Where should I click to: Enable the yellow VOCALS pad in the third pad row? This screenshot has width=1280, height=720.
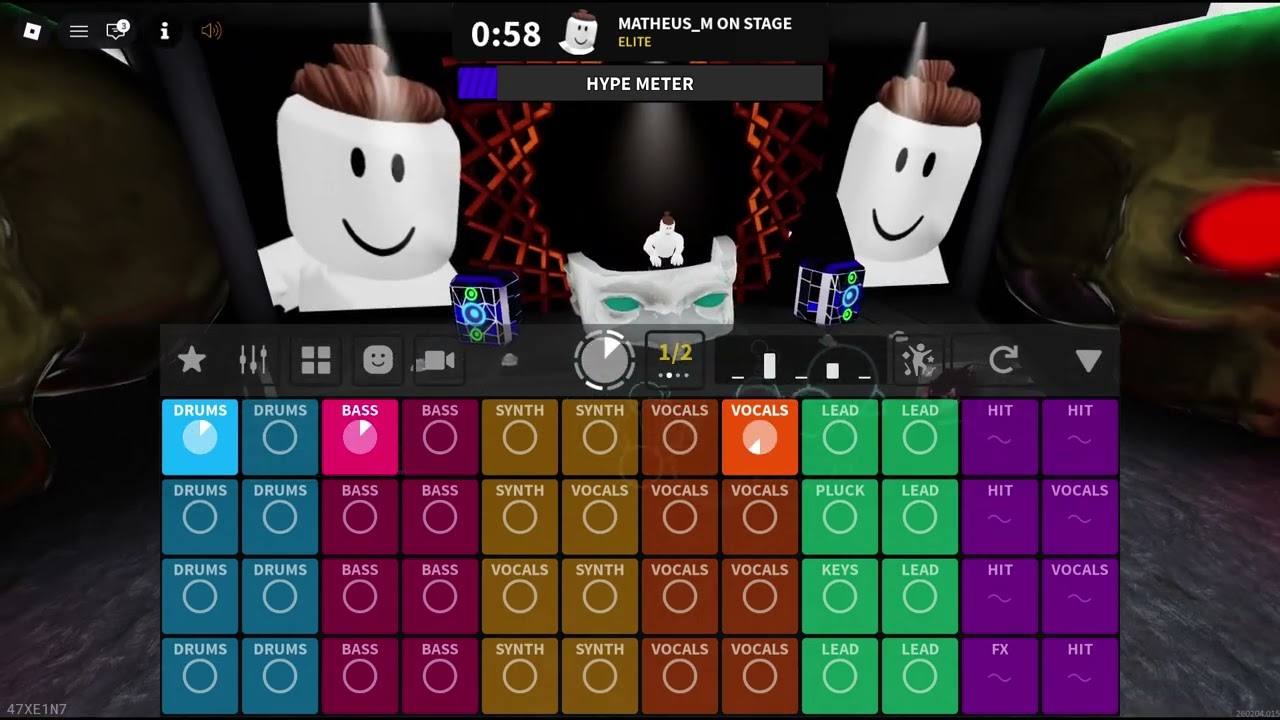coord(520,596)
